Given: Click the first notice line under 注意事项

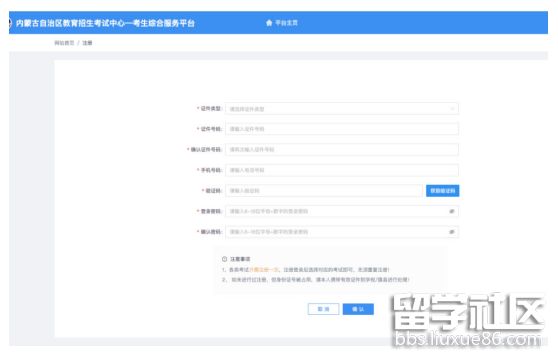Looking at the screenshot, I should [305, 270].
